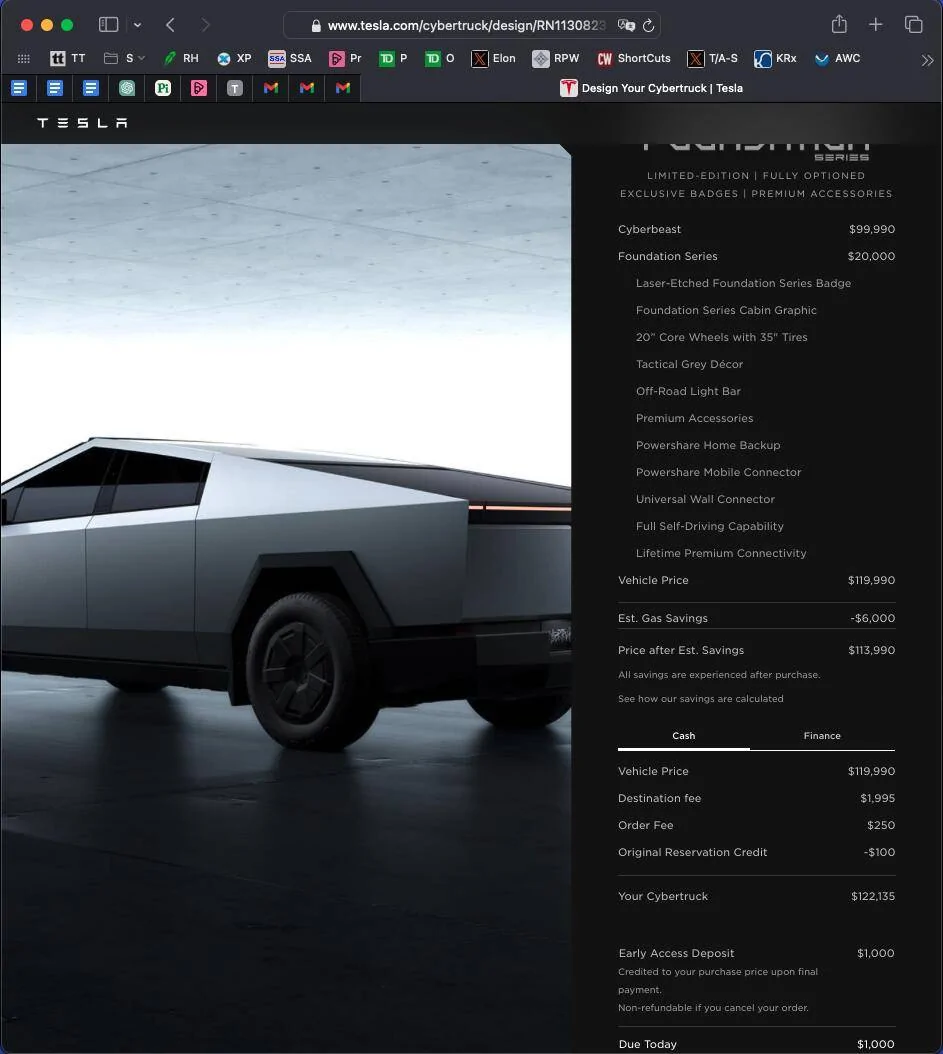Viewport: 943px width, 1054px height.
Task: Open the bookmarks grid (apps) icon
Action: [24, 58]
